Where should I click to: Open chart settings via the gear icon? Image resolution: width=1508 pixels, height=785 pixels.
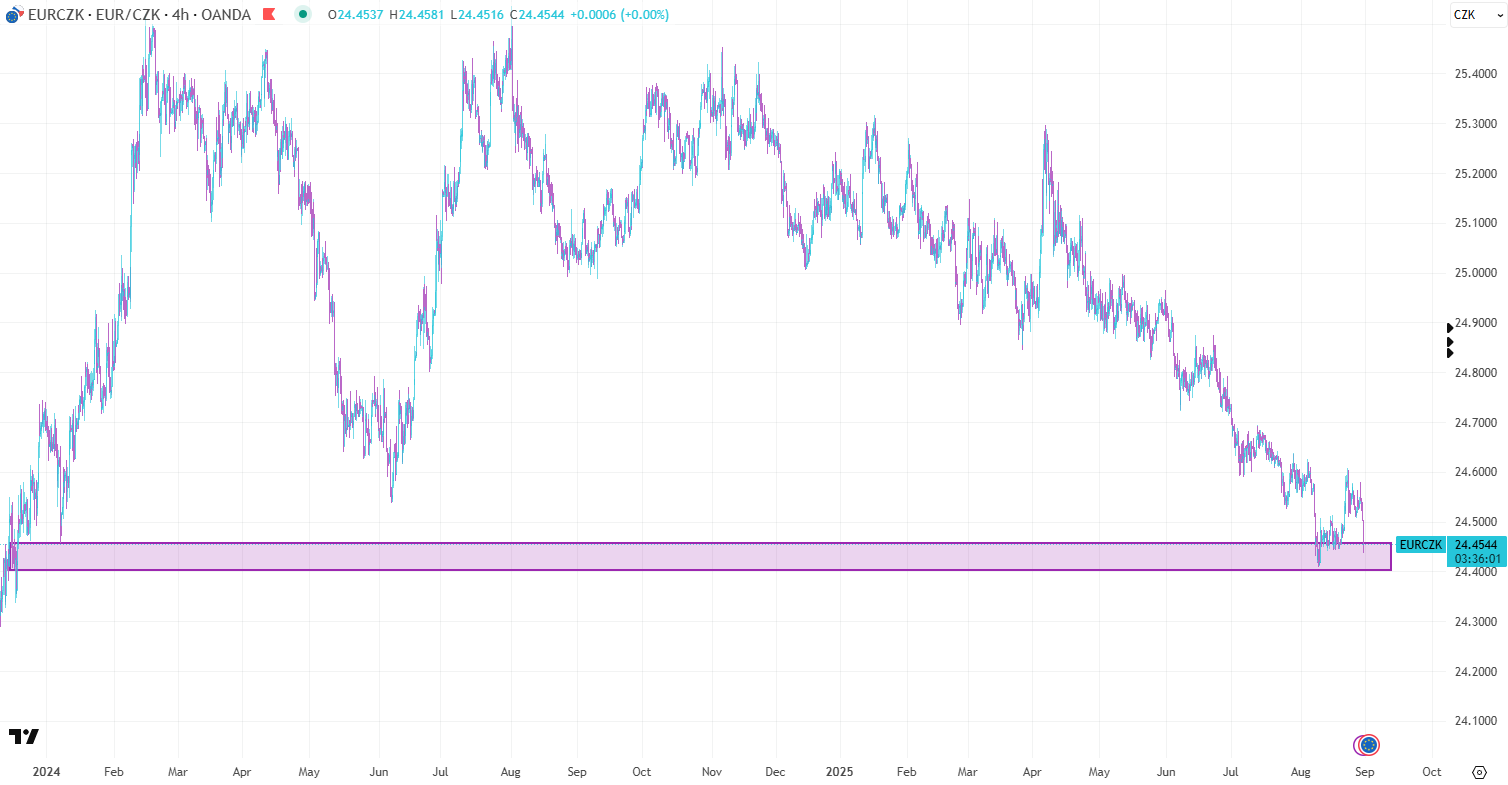(x=1479, y=772)
